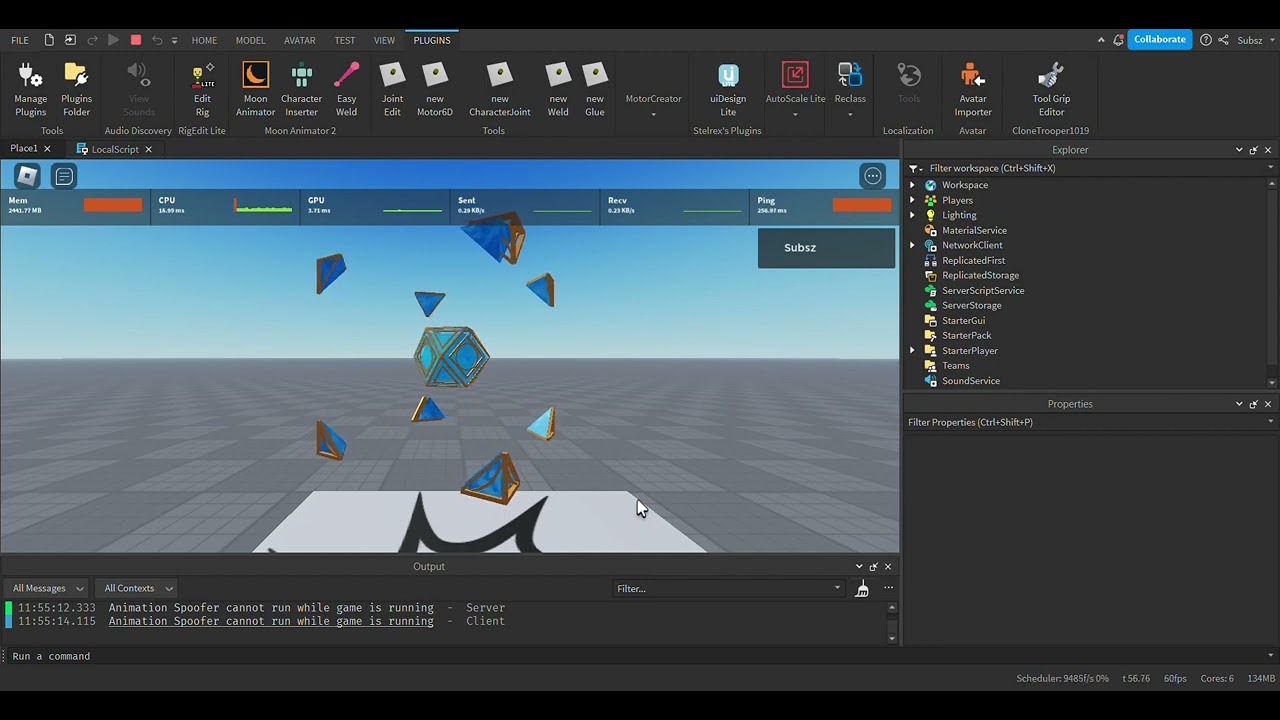Click the Collaborate button
This screenshot has height=720, width=1280.
(x=1160, y=40)
